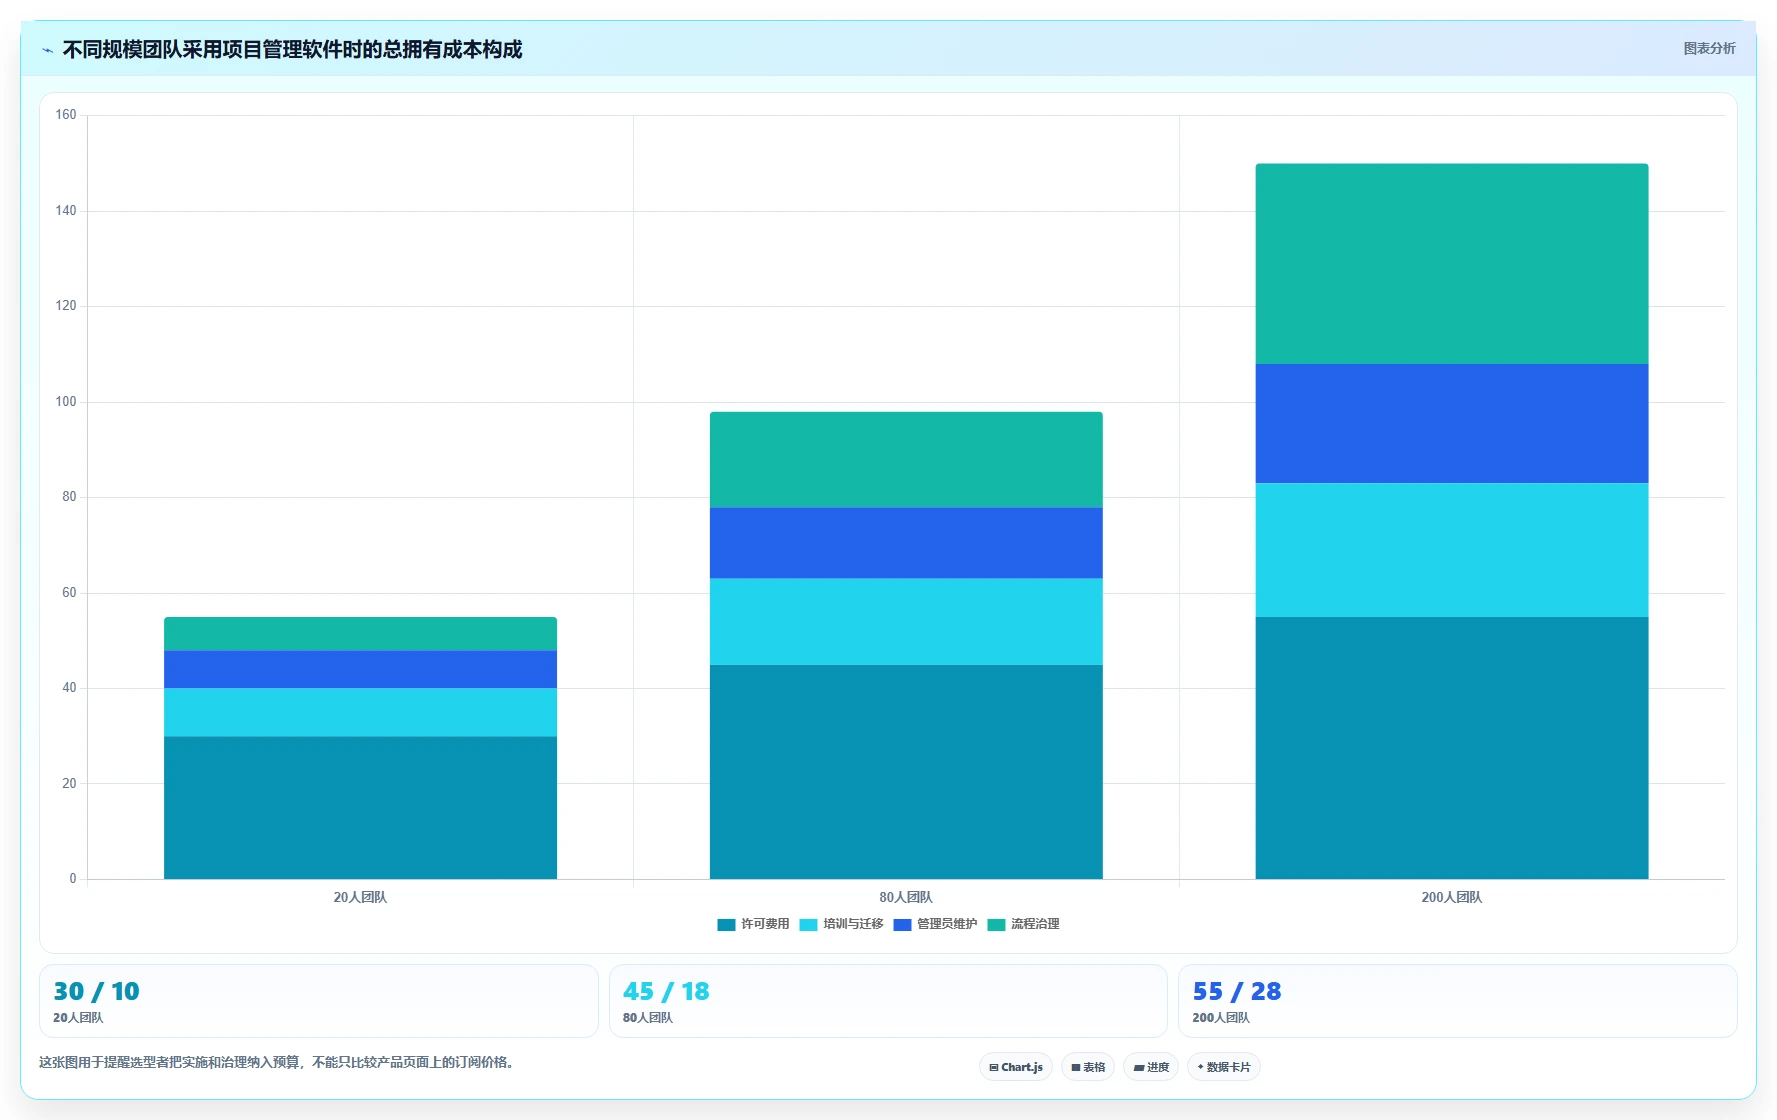
Task: Click the 数据卡片 tag chip
Action: 1224,1067
